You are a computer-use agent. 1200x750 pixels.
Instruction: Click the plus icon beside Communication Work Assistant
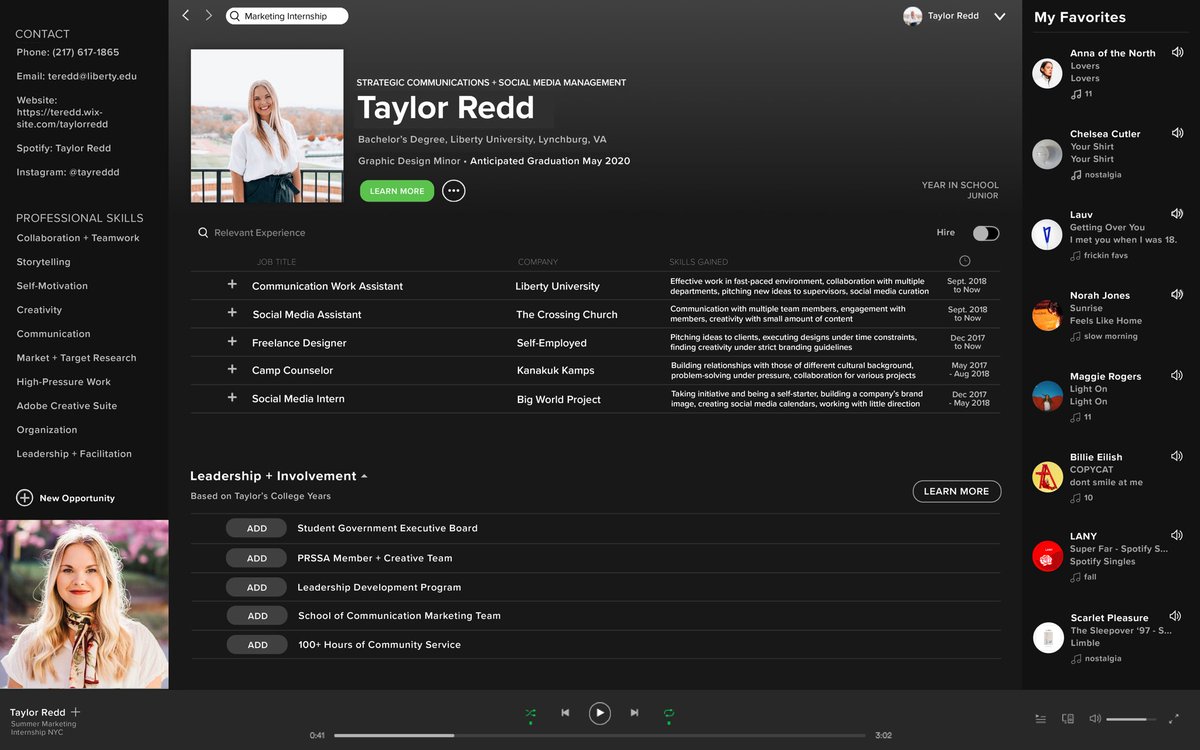232,285
